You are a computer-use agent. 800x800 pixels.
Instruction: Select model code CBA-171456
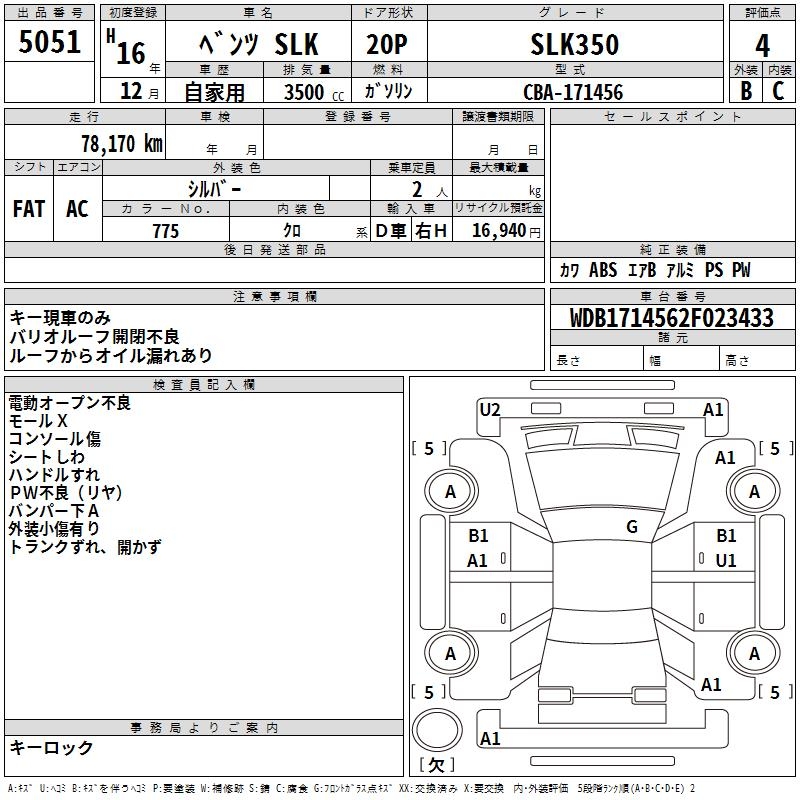click(574, 92)
